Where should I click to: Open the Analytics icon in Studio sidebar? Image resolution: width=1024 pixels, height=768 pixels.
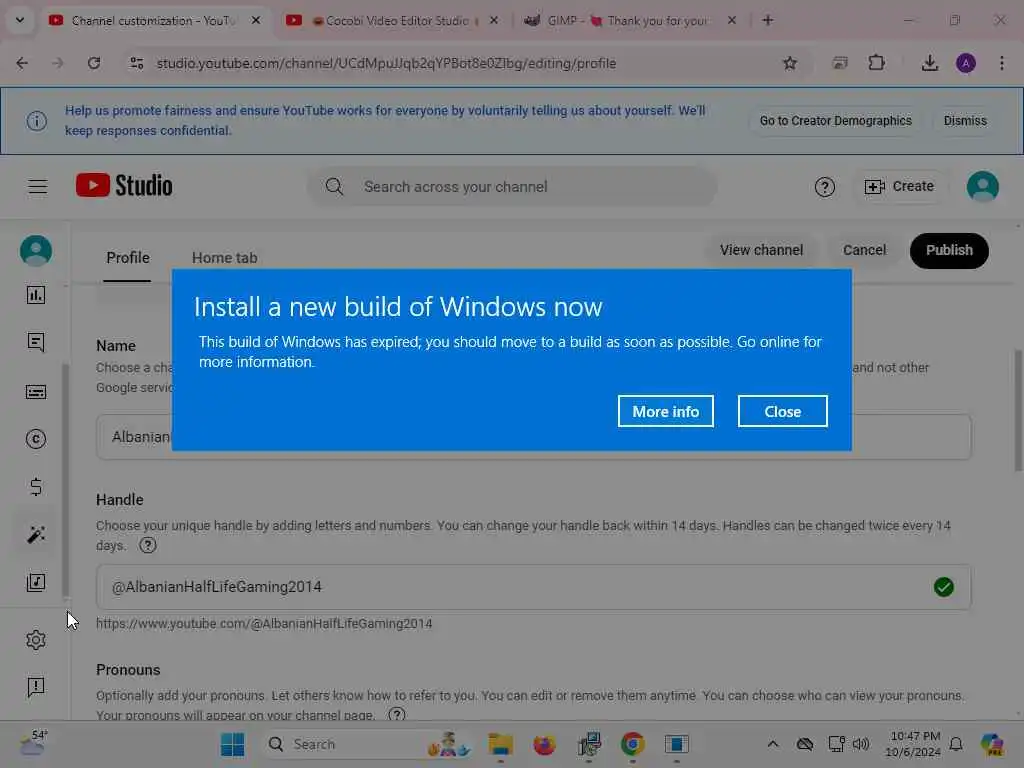36,295
